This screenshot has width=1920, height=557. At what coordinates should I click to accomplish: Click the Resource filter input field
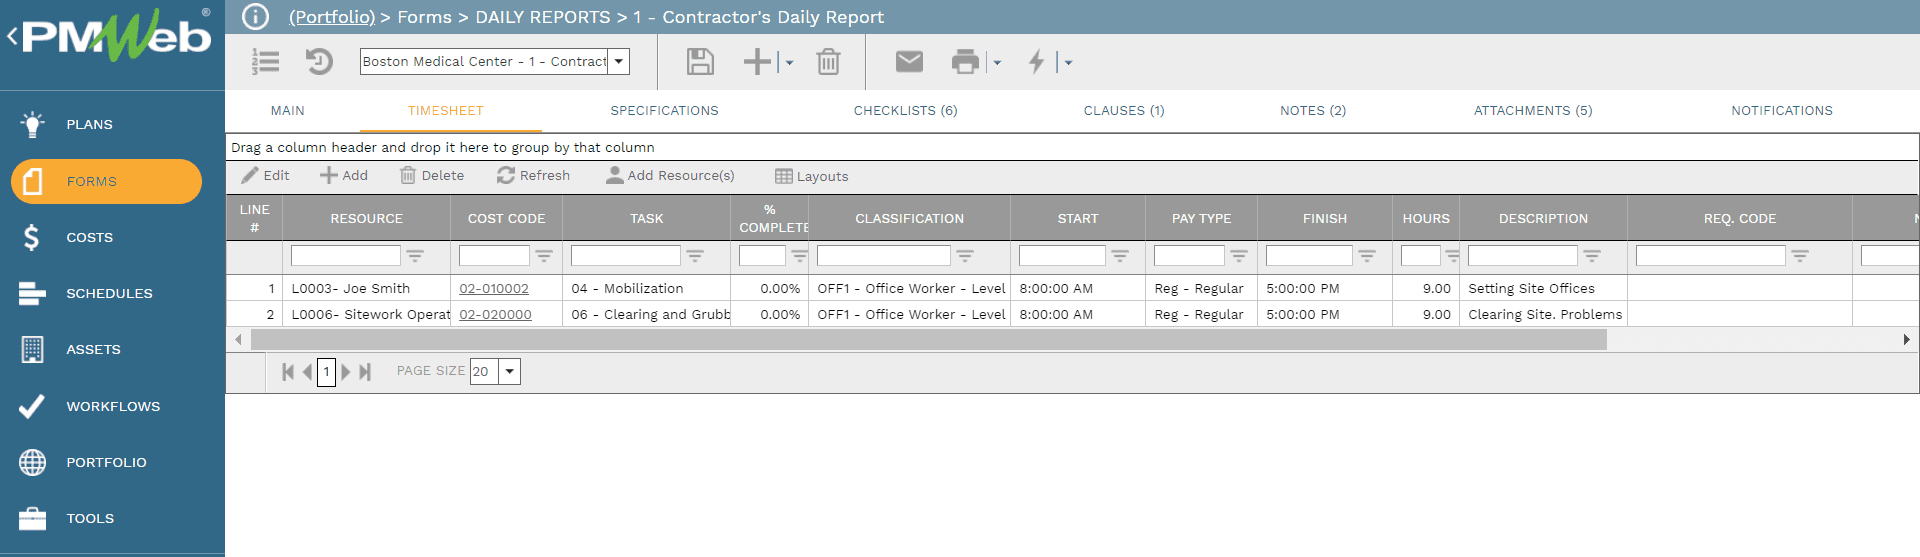(346, 256)
